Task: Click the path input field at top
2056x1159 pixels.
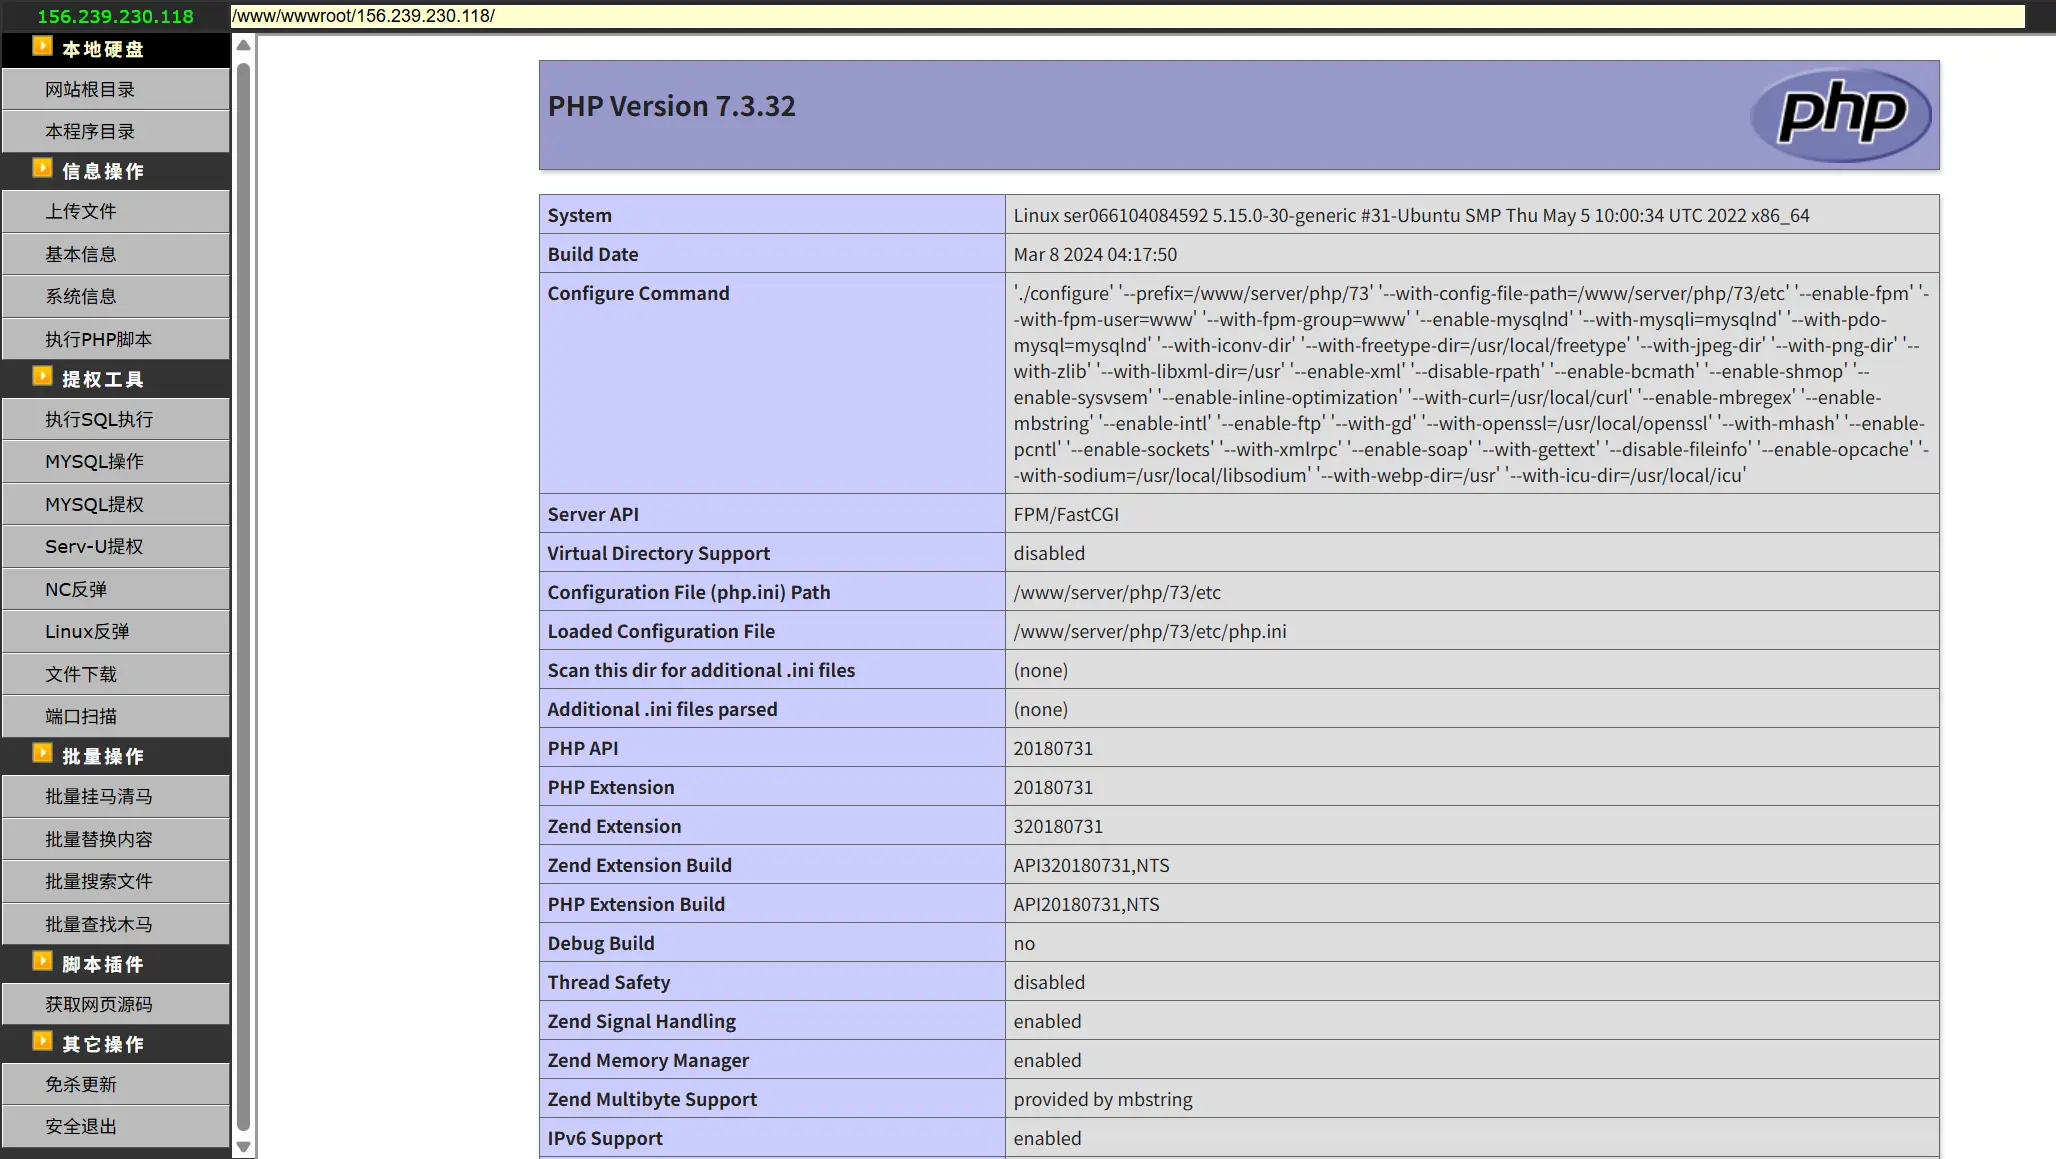Action: pos(1128,16)
